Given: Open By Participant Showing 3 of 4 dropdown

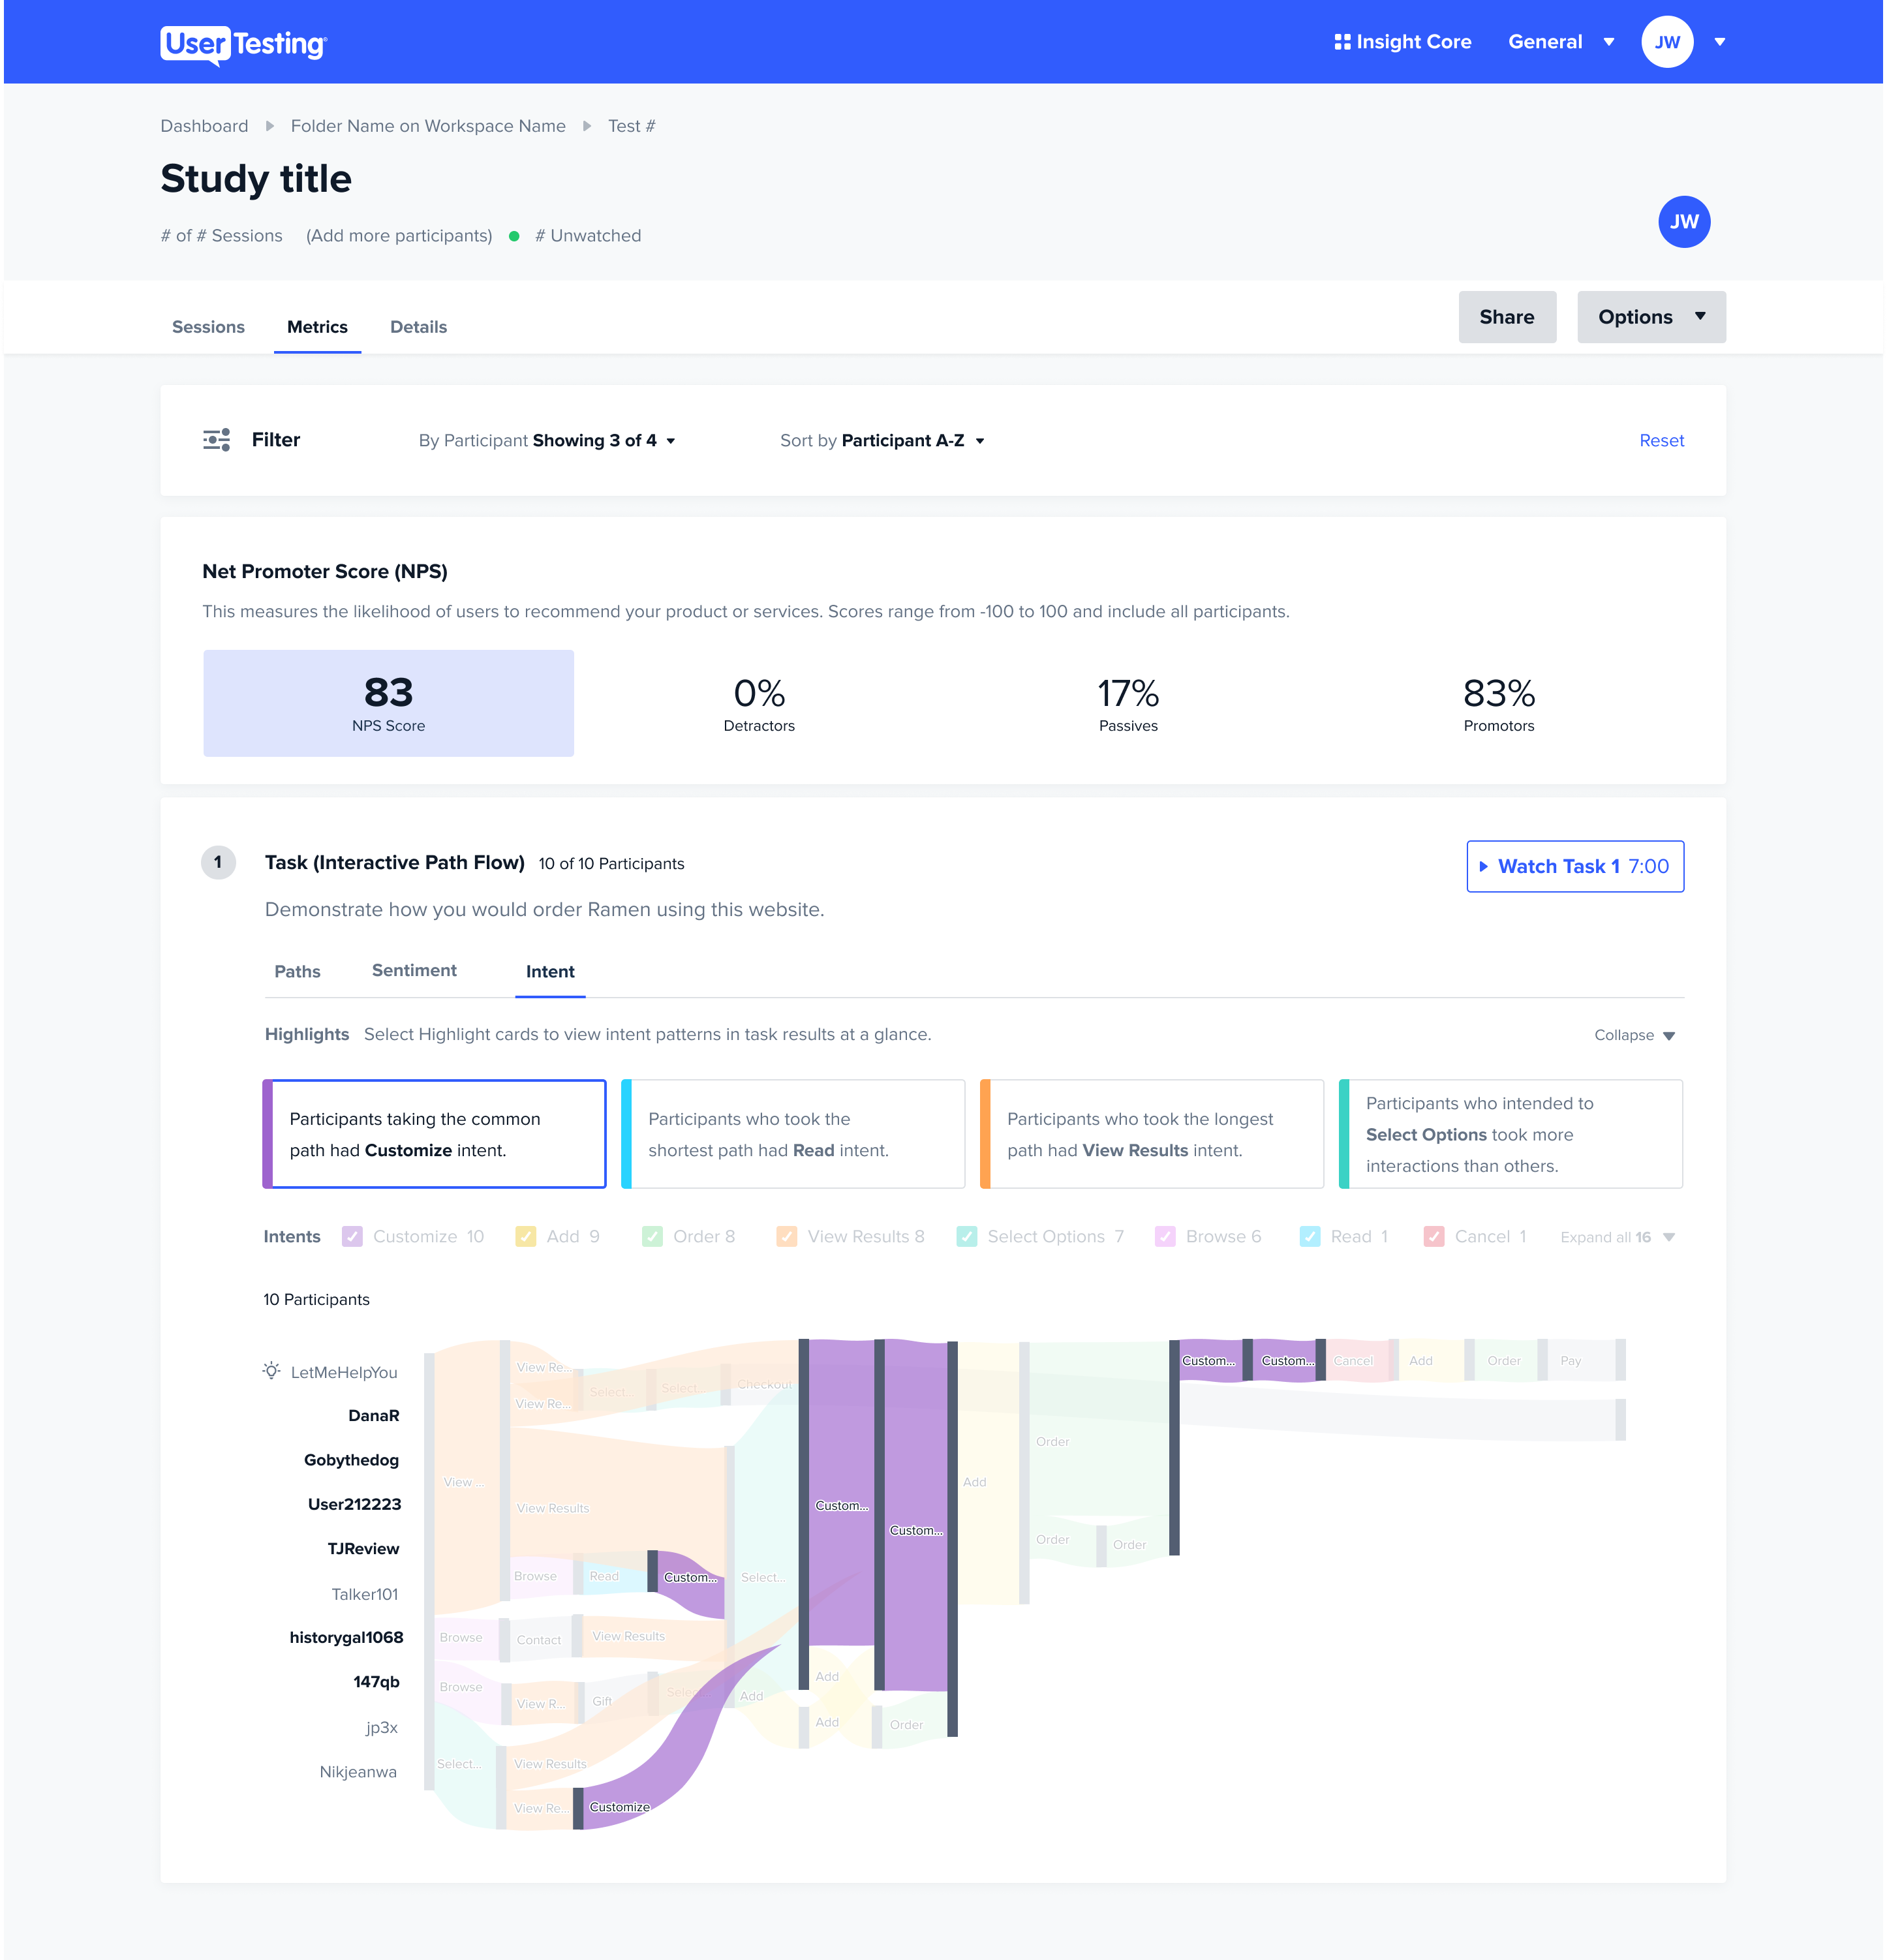Looking at the screenshot, I should (x=547, y=441).
